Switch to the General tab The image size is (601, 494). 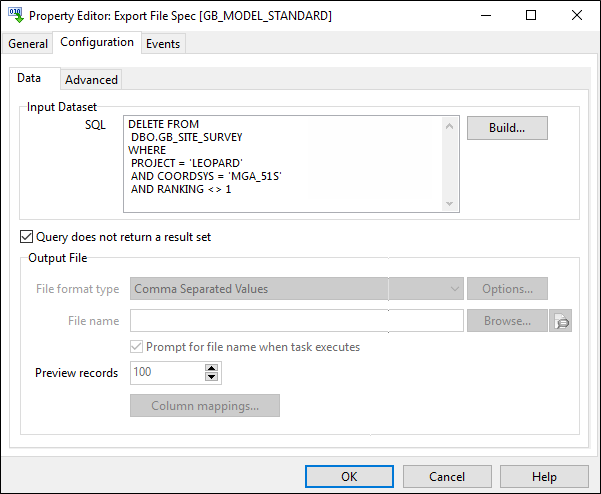pyautogui.click(x=28, y=44)
